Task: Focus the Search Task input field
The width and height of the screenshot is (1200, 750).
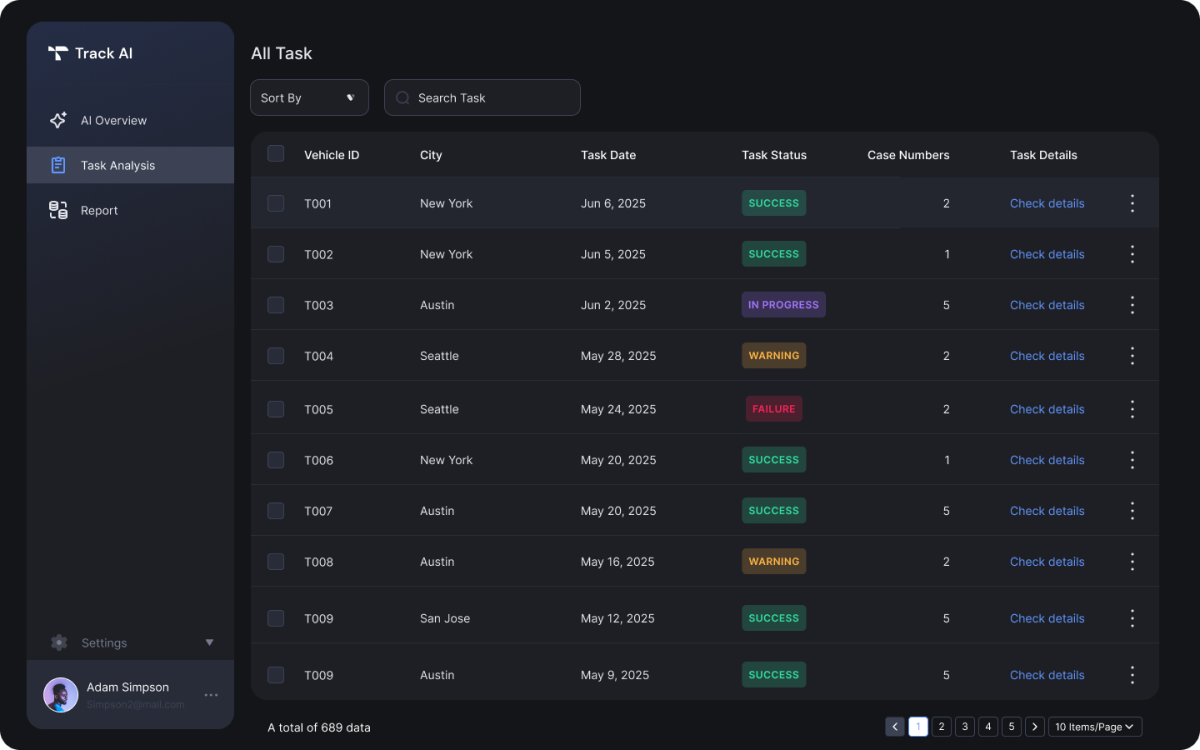Action: coord(482,98)
